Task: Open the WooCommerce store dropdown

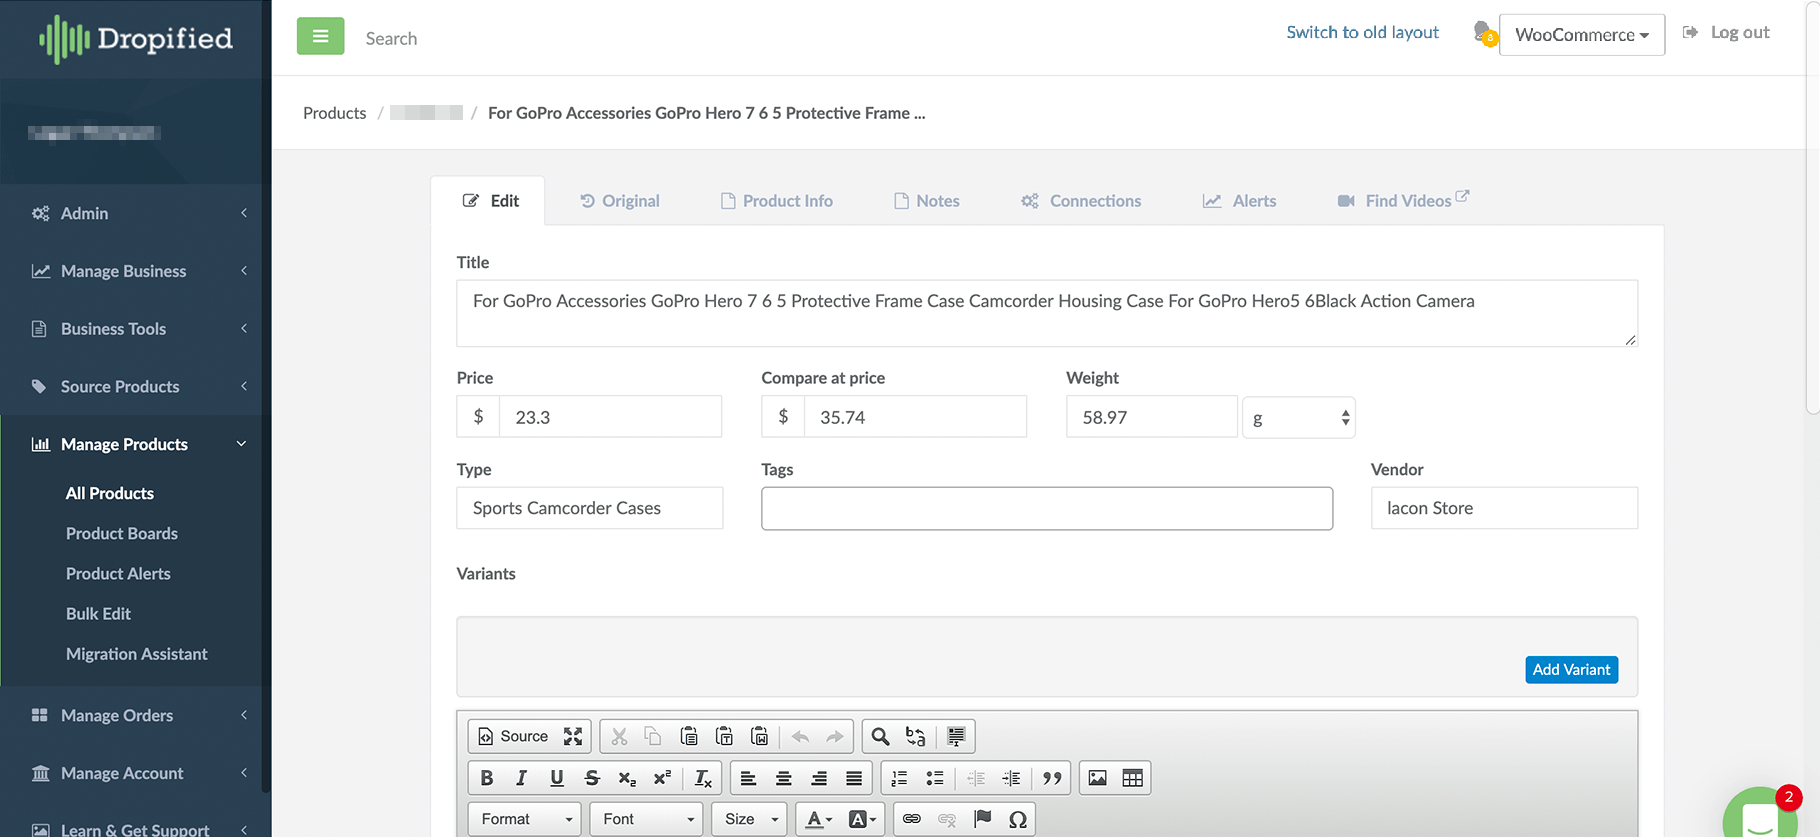Action: click(x=1582, y=35)
